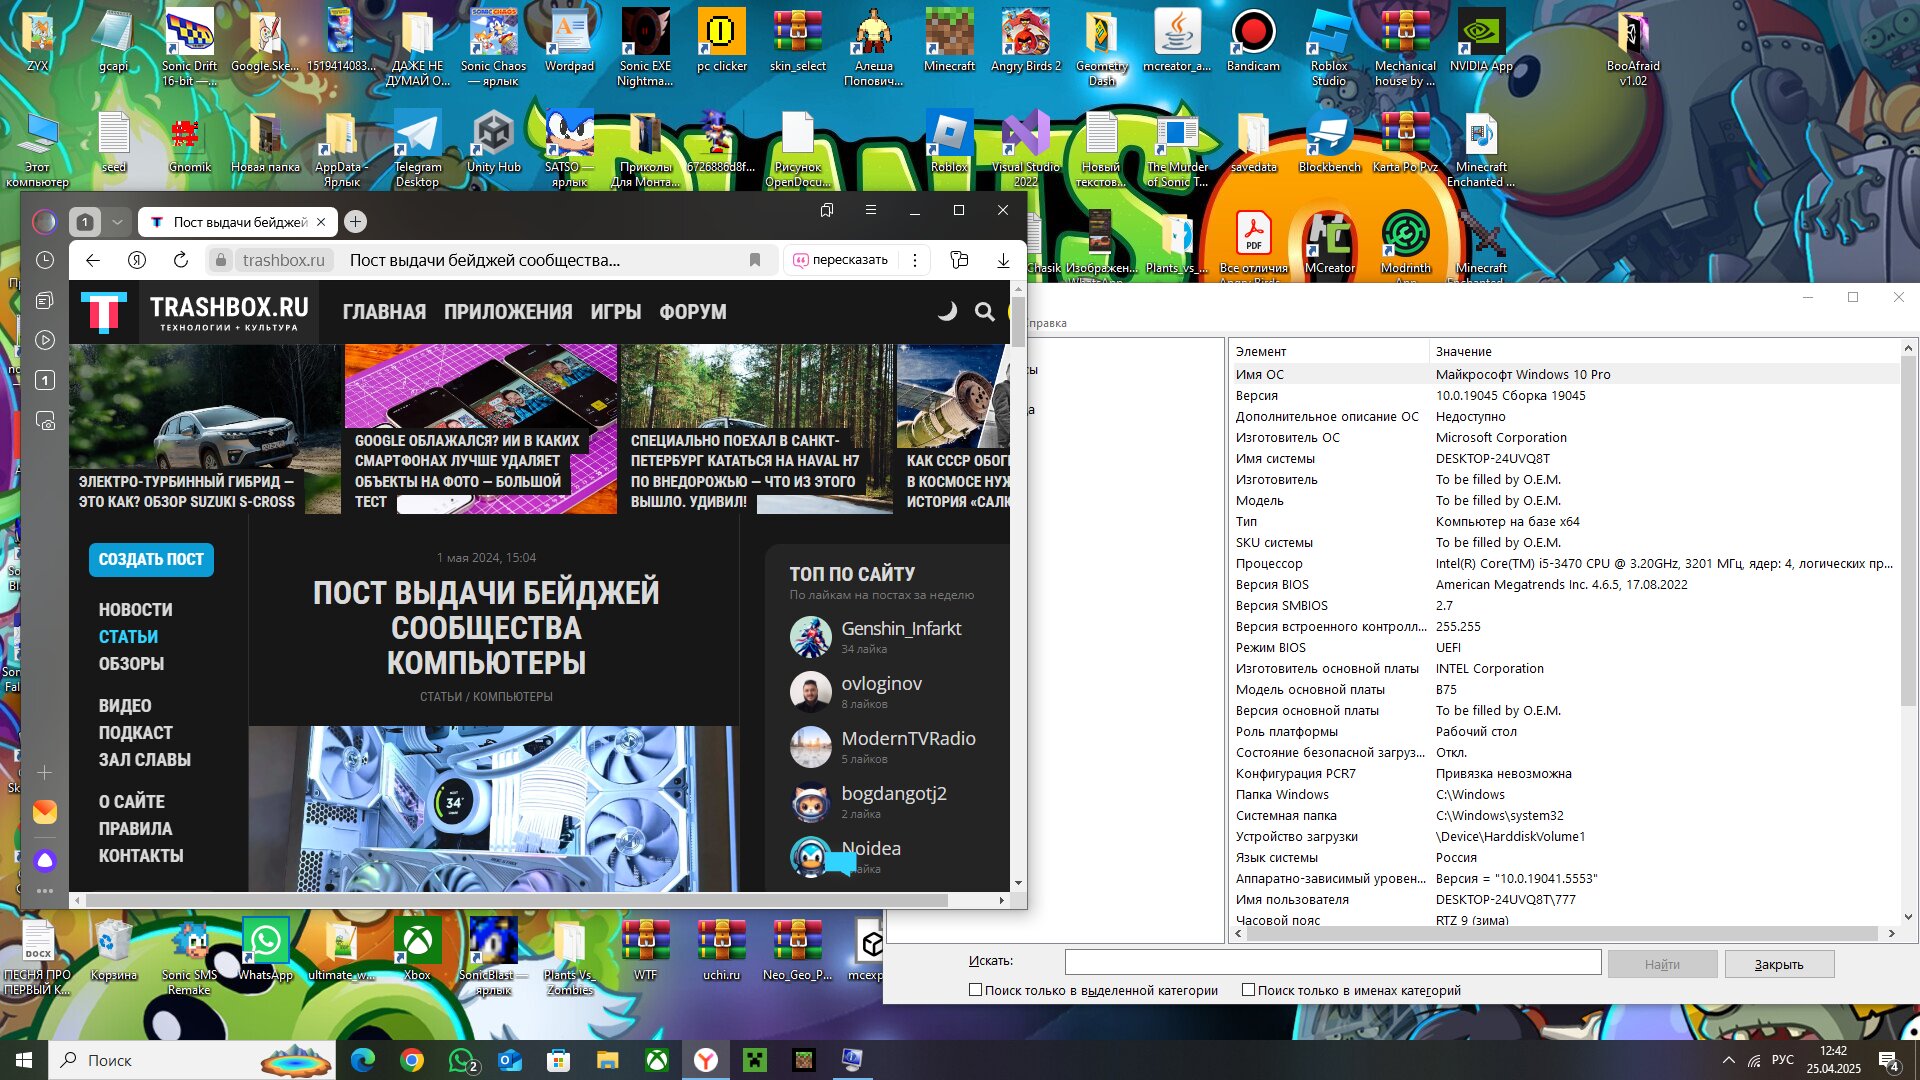Expand the browser tab list chevron
The image size is (1920, 1080).
pos(117,222)
